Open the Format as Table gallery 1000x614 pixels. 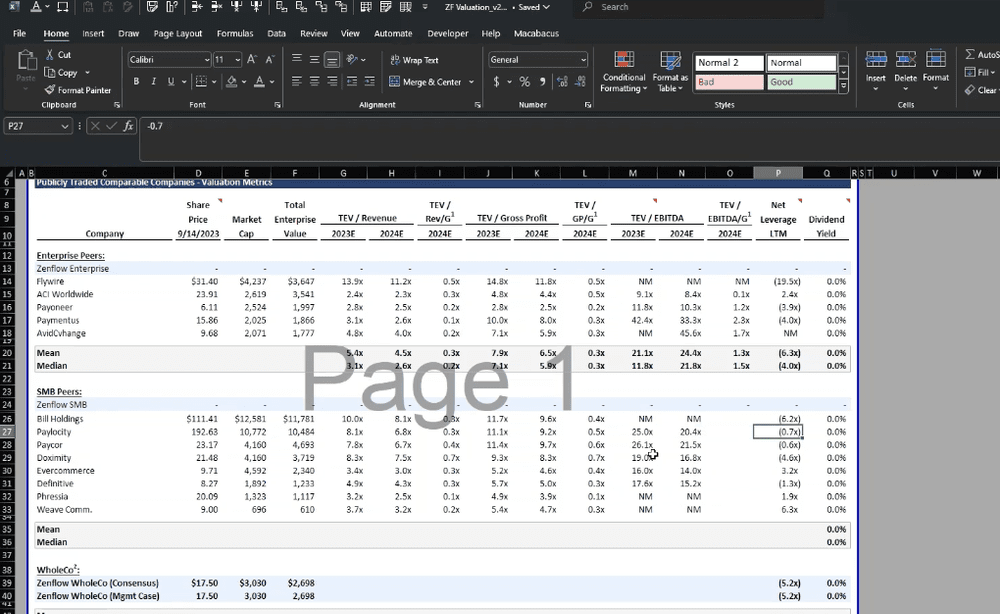tap(670, 71)
